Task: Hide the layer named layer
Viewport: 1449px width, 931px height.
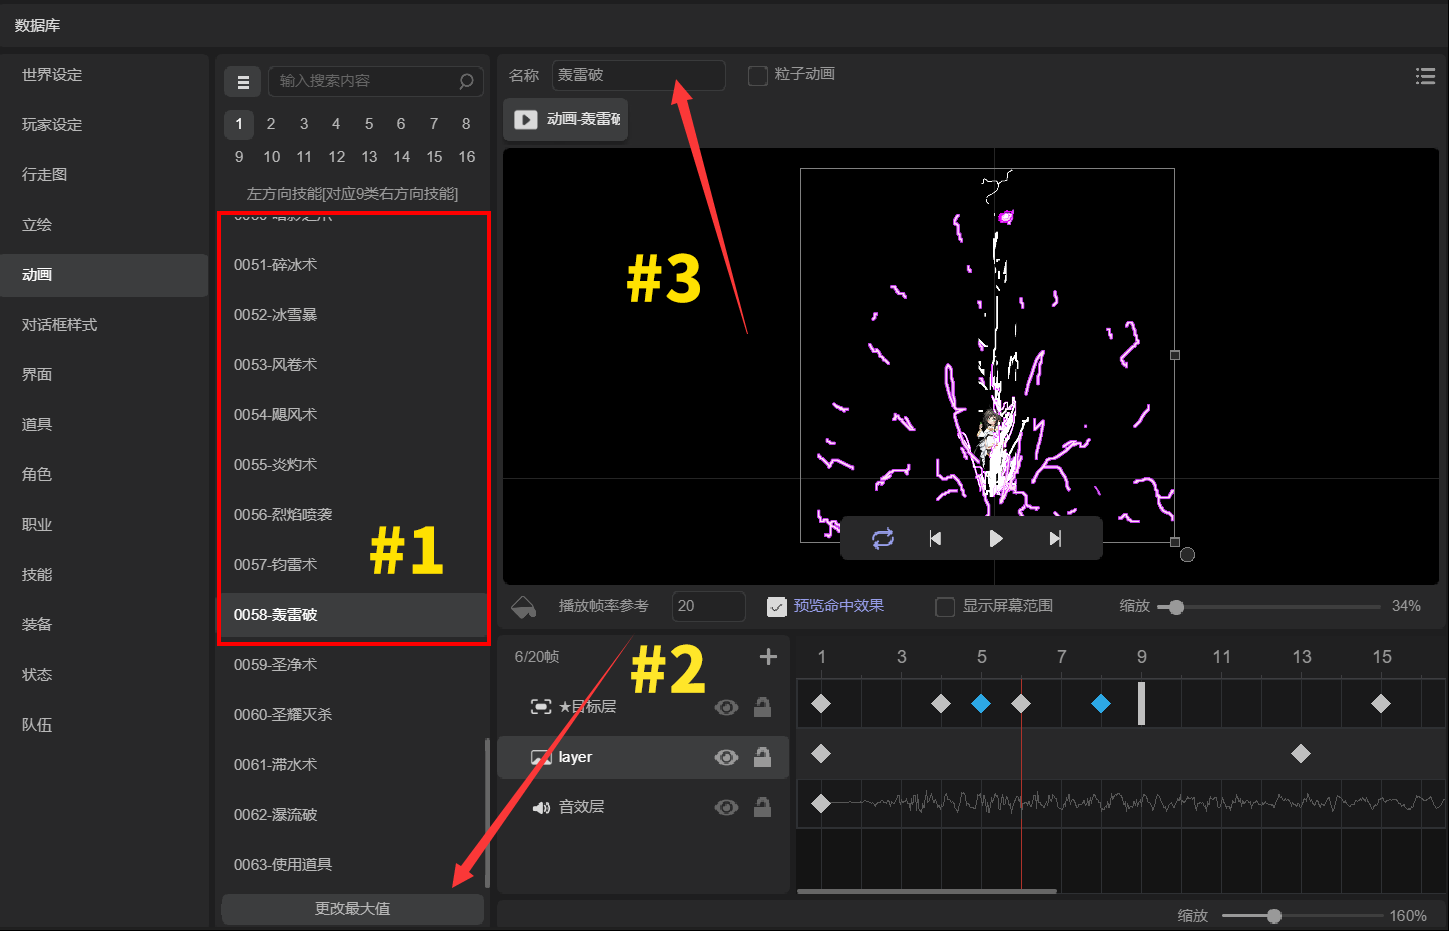Action: (727, 757)
